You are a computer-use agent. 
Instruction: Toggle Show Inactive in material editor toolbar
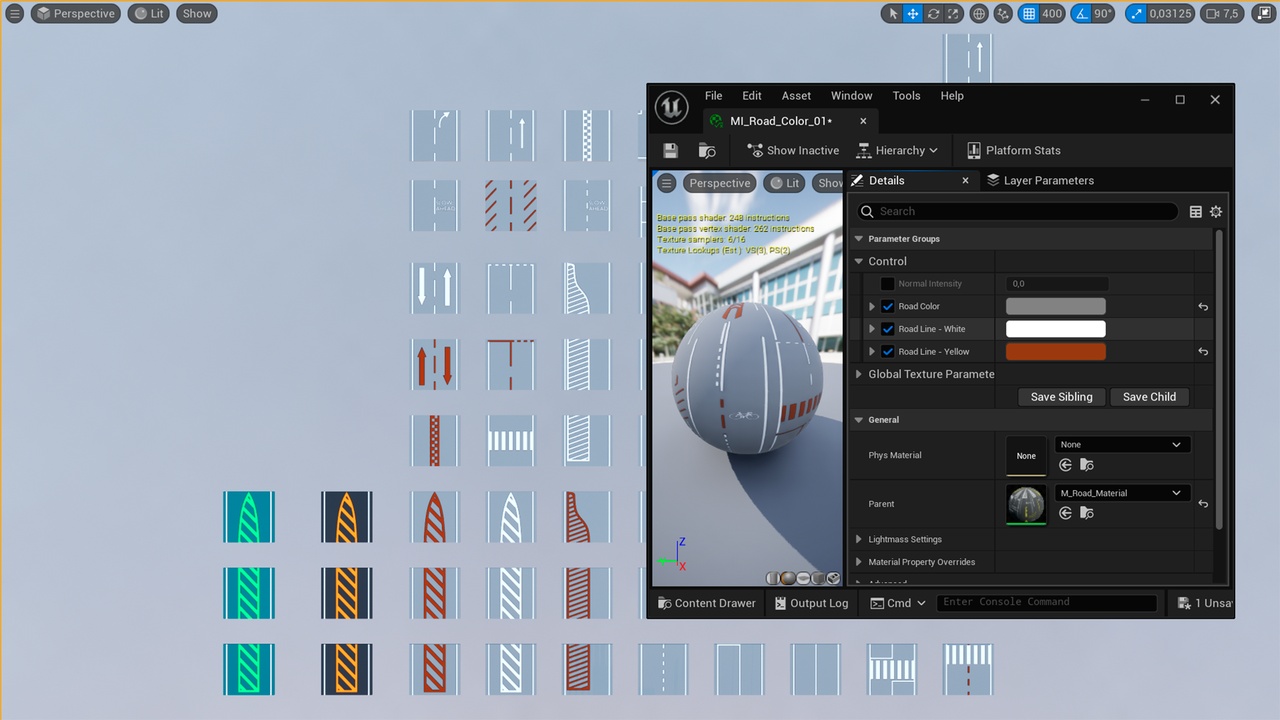tap(793, 150)
